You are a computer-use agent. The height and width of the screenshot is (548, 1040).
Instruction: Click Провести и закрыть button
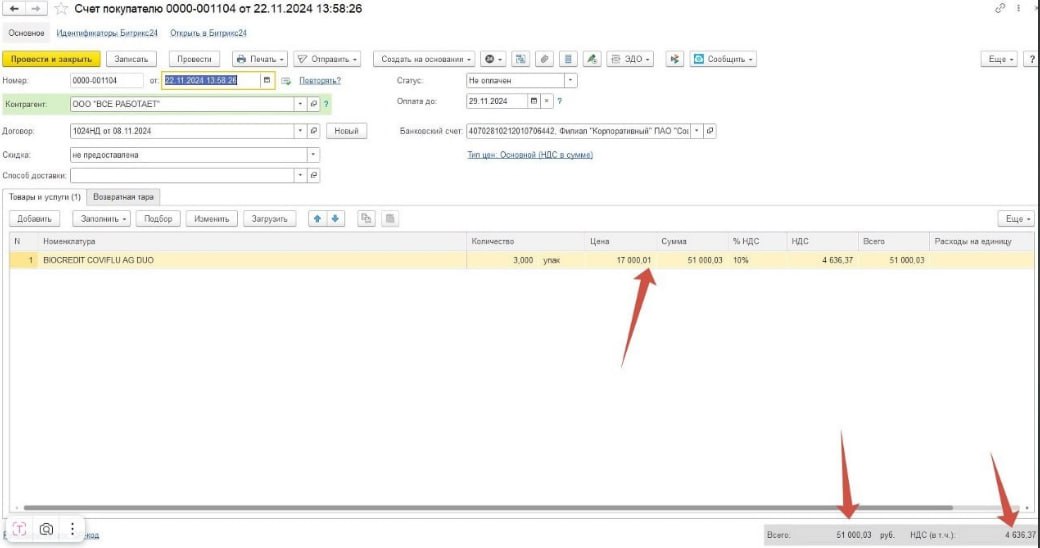pos(52,59)
